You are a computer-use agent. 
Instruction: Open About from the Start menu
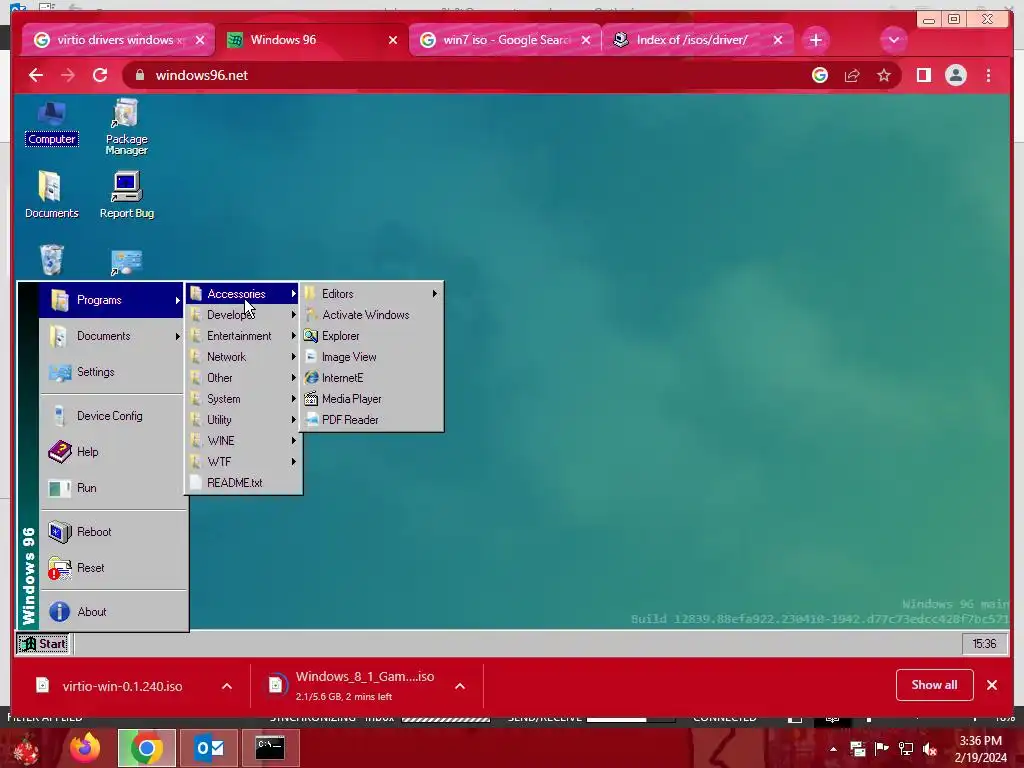[x=111, y=611]
